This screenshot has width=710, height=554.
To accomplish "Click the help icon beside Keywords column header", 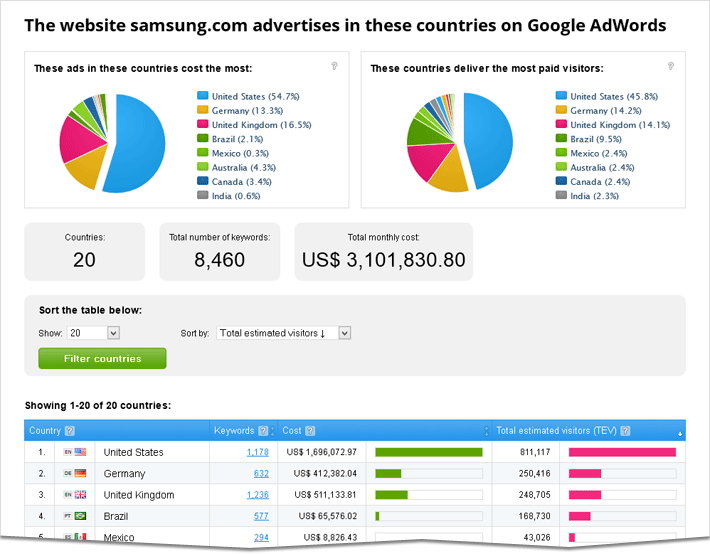I will click(263, 431).
